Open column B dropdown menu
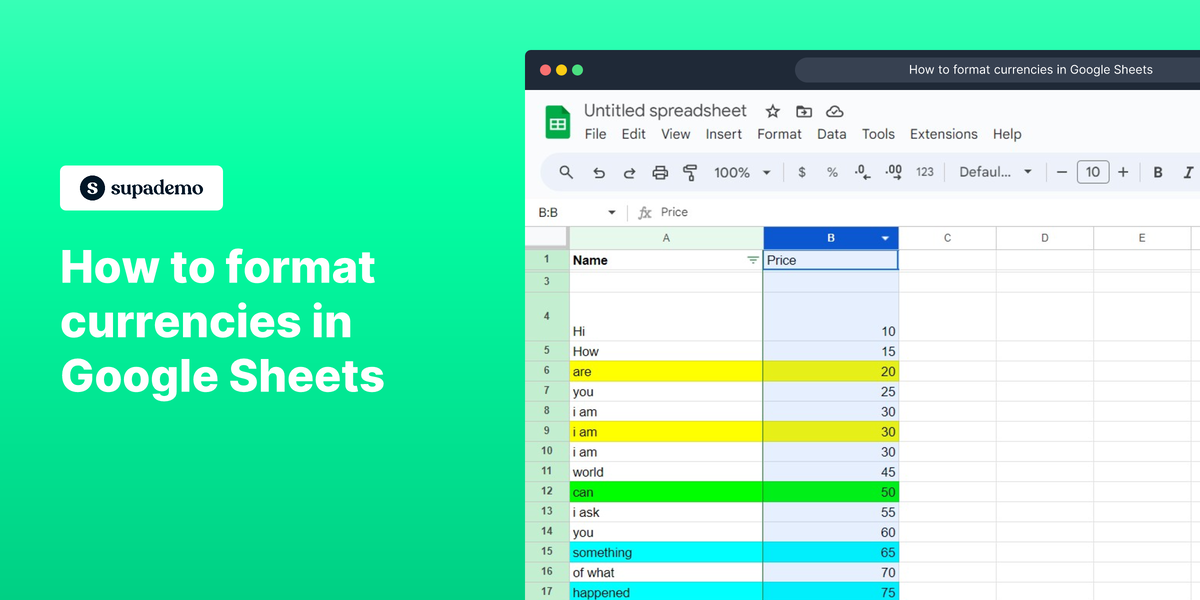The image size is (1200, 600). pos(884,238)
